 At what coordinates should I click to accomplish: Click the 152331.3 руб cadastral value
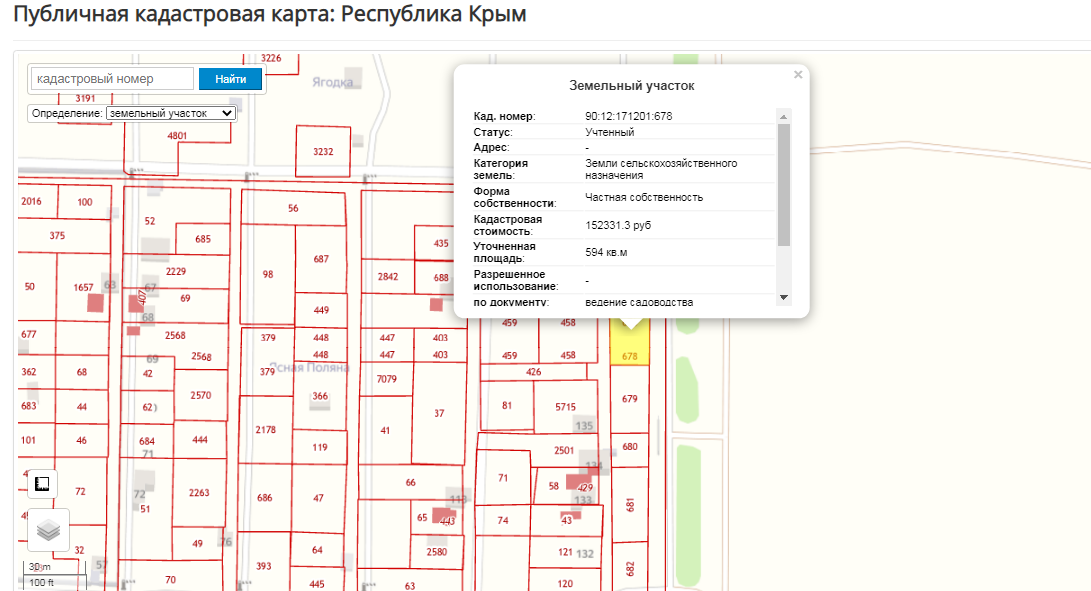(618, 226)
